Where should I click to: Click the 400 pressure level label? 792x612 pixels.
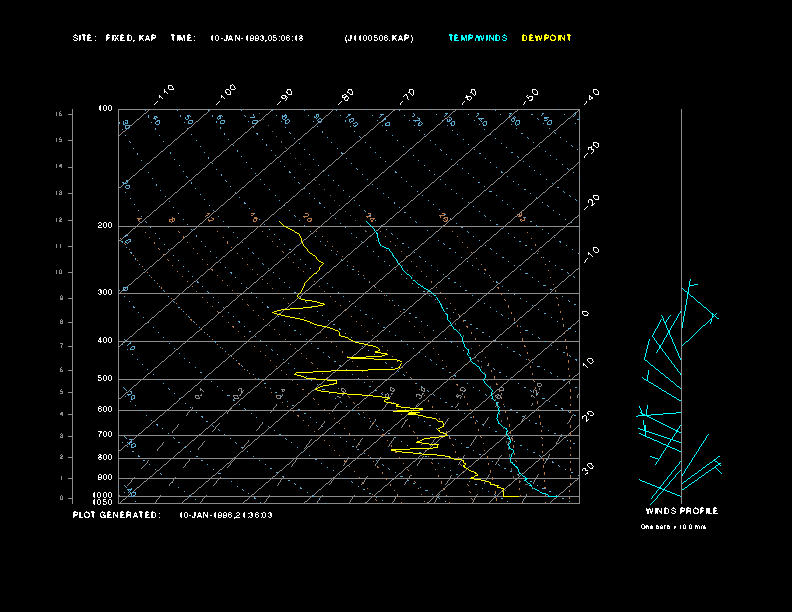(105, 340)
